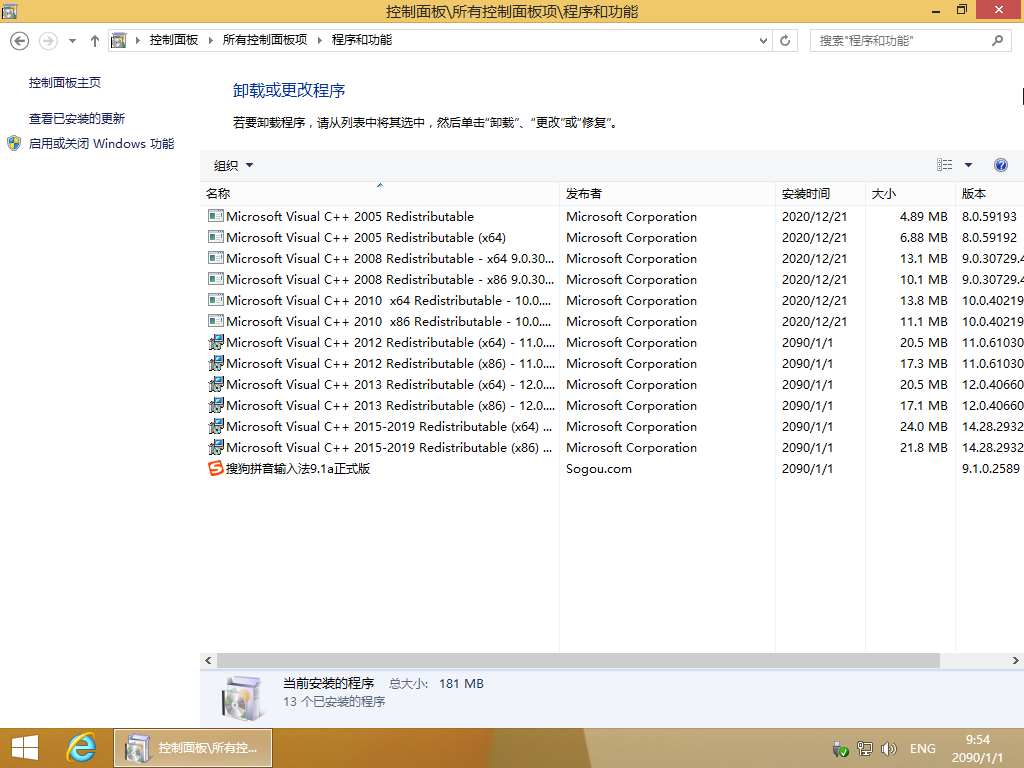Select Visual C++ 2012 (x86) installer icon

click(x=216, y=363)
